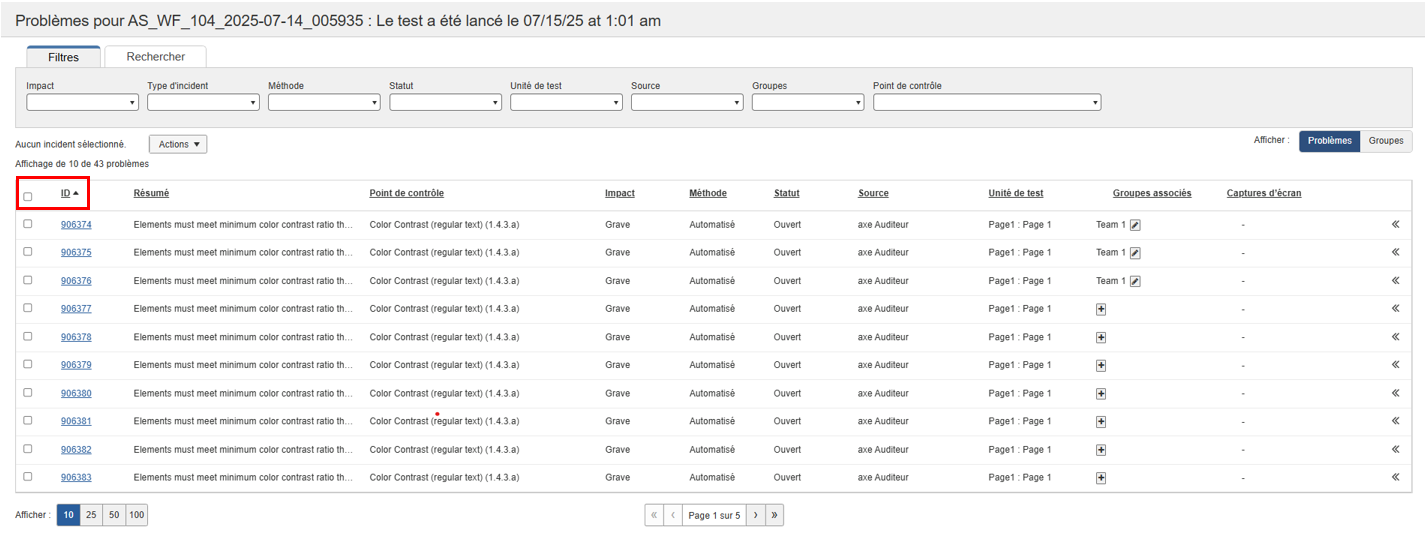Go to next page of results
Image resolution: width=1425 pixels, height=536 pixels.
(755, 516)
